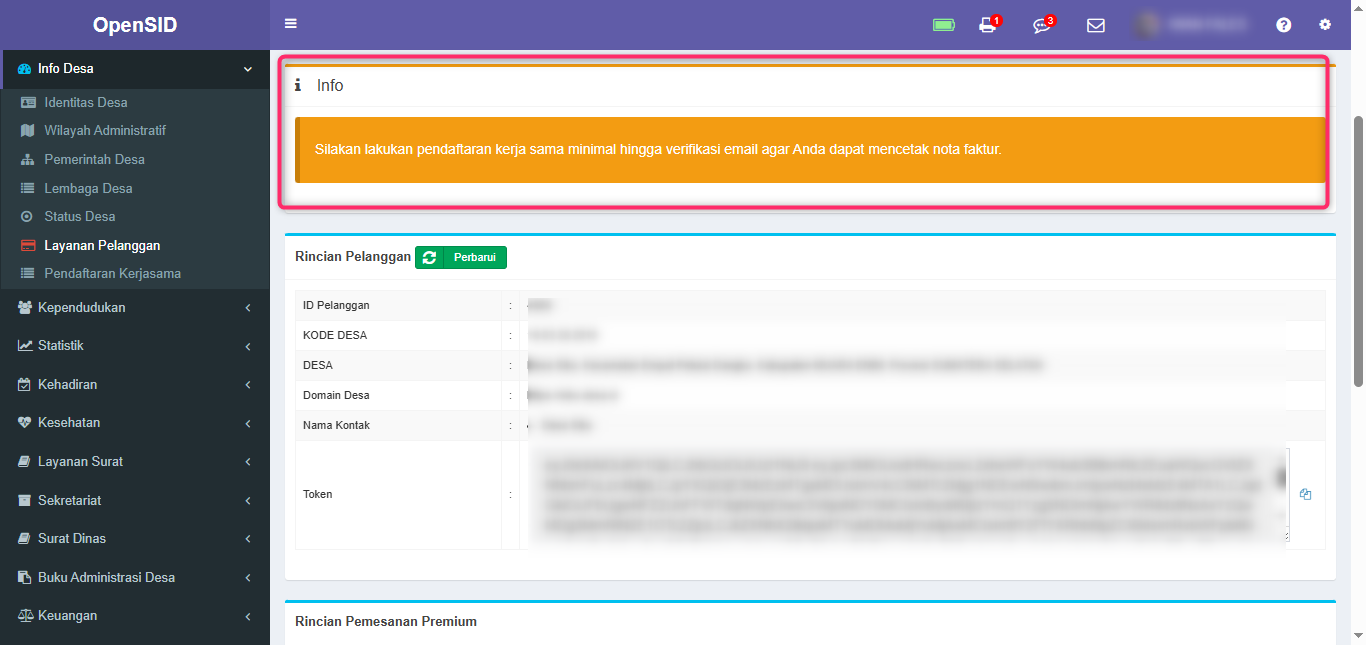Click the Pemerintah Desa sitemap icon

27,159
